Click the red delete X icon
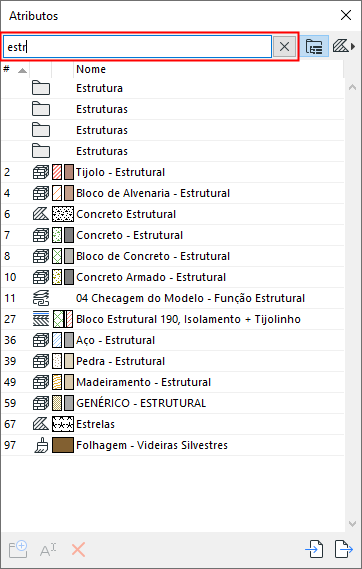The image size is (362, 569). (78, 550)
